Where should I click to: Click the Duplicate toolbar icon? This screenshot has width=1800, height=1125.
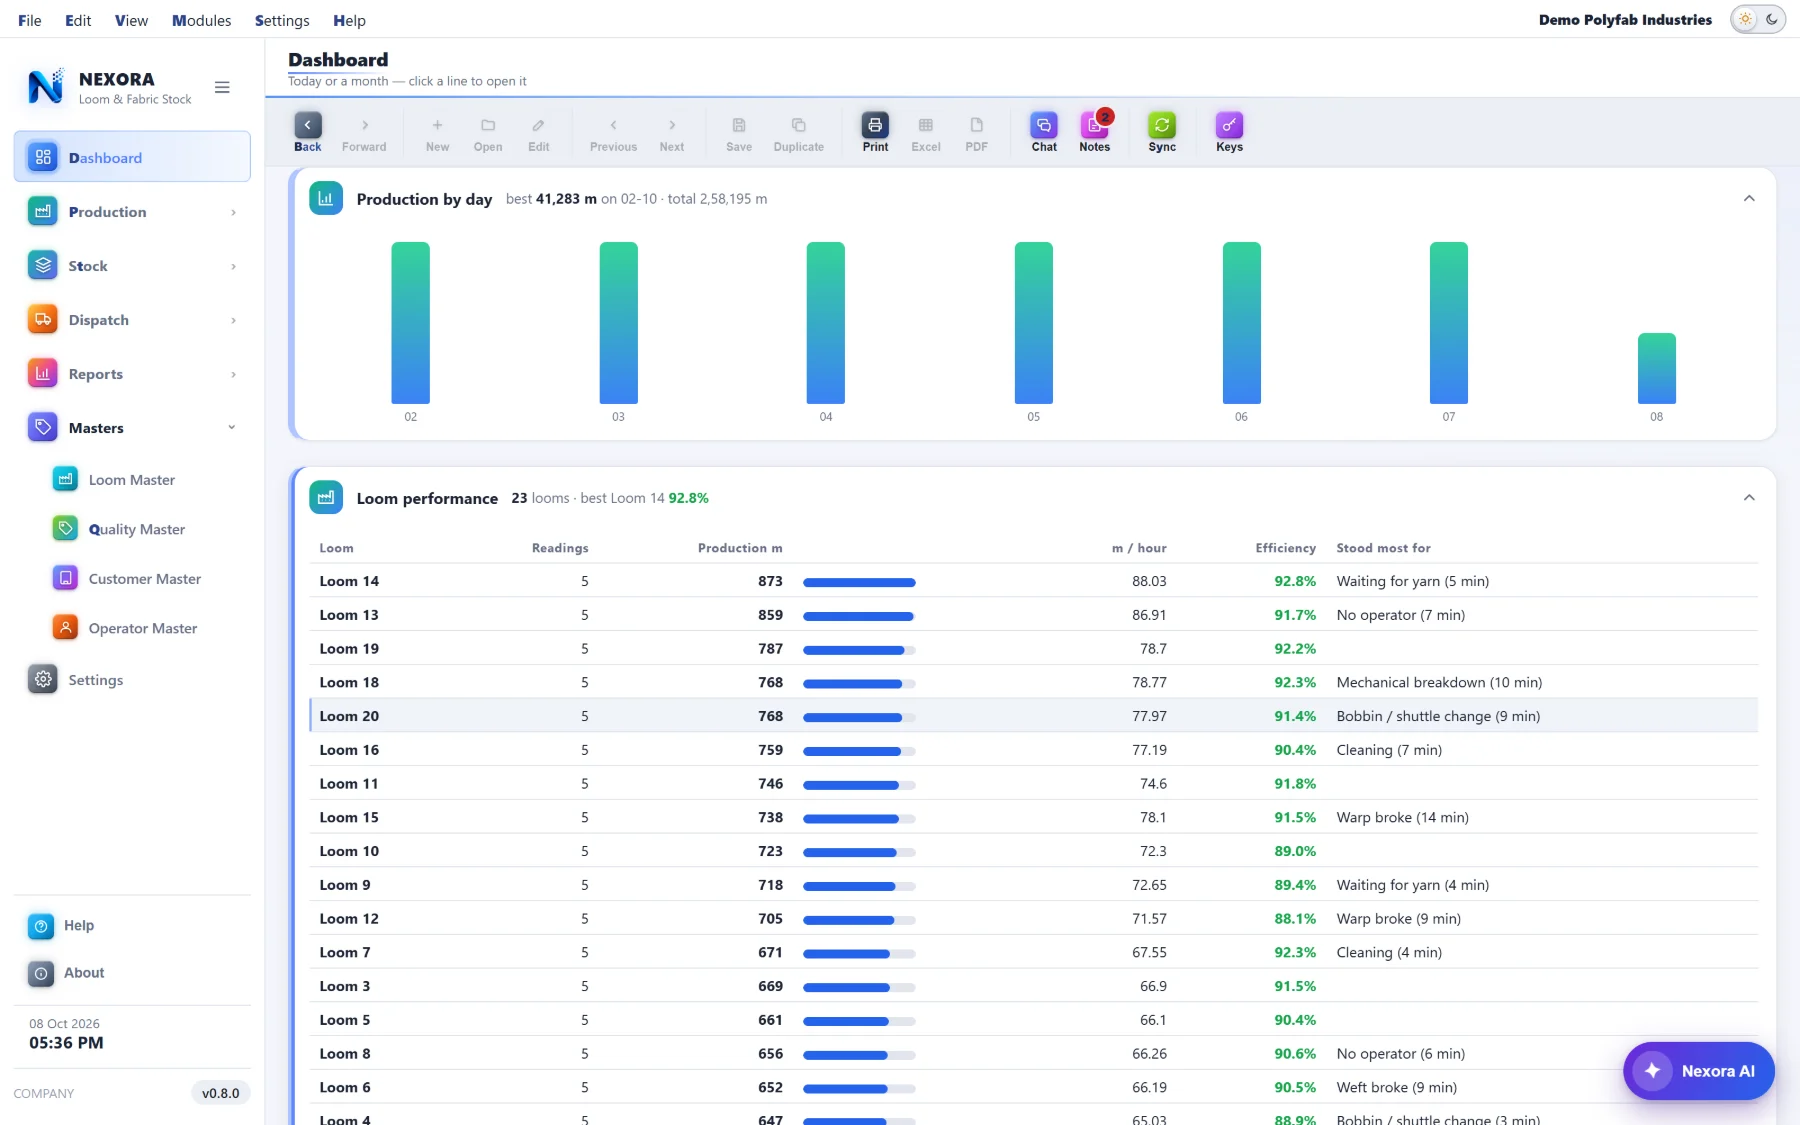[x=799, y=125]
